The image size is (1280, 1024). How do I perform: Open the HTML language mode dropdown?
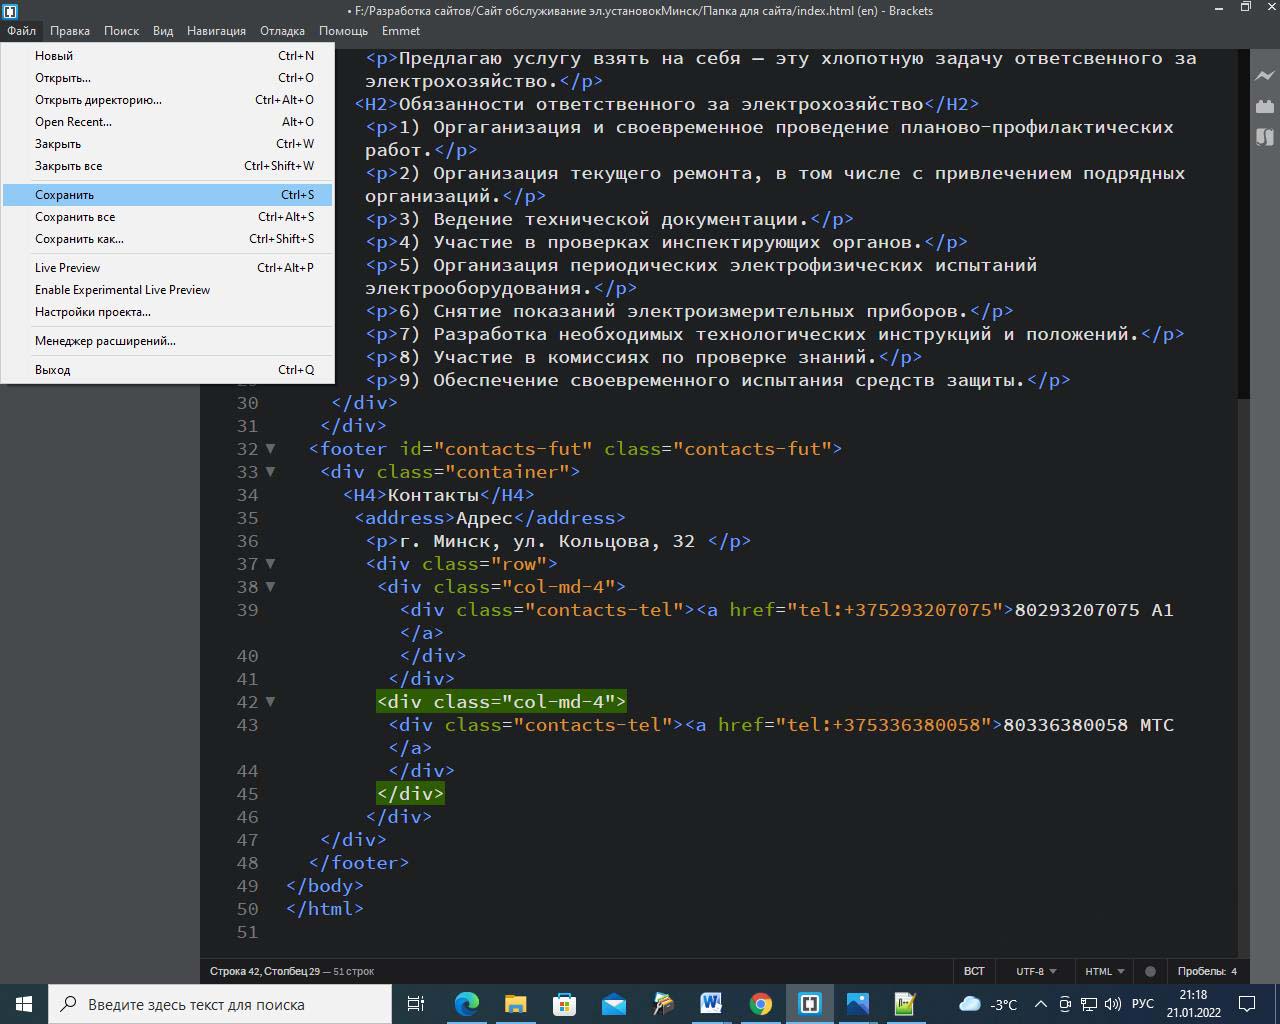[x=1104, y=971]
